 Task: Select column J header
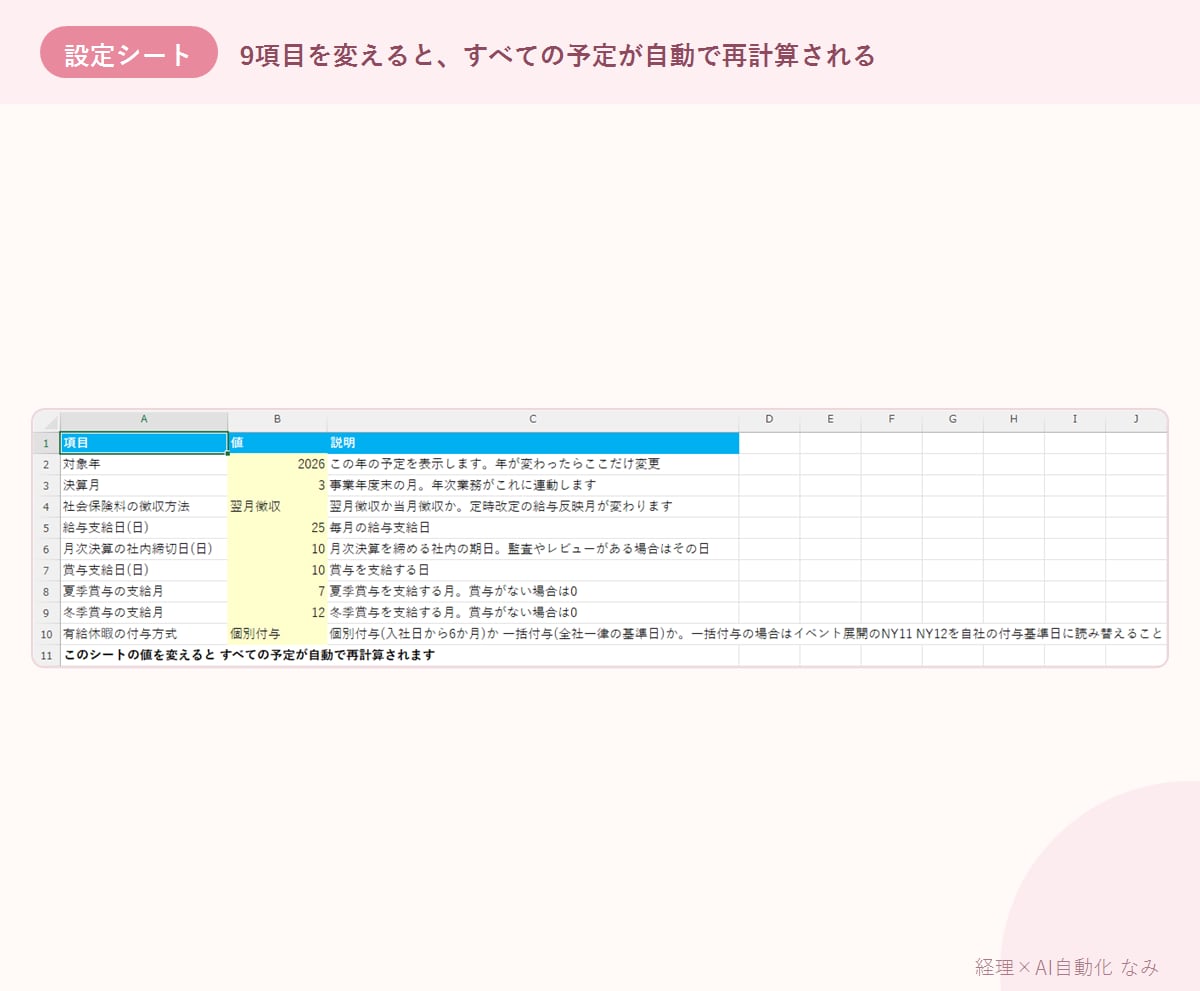(1136, 419)
